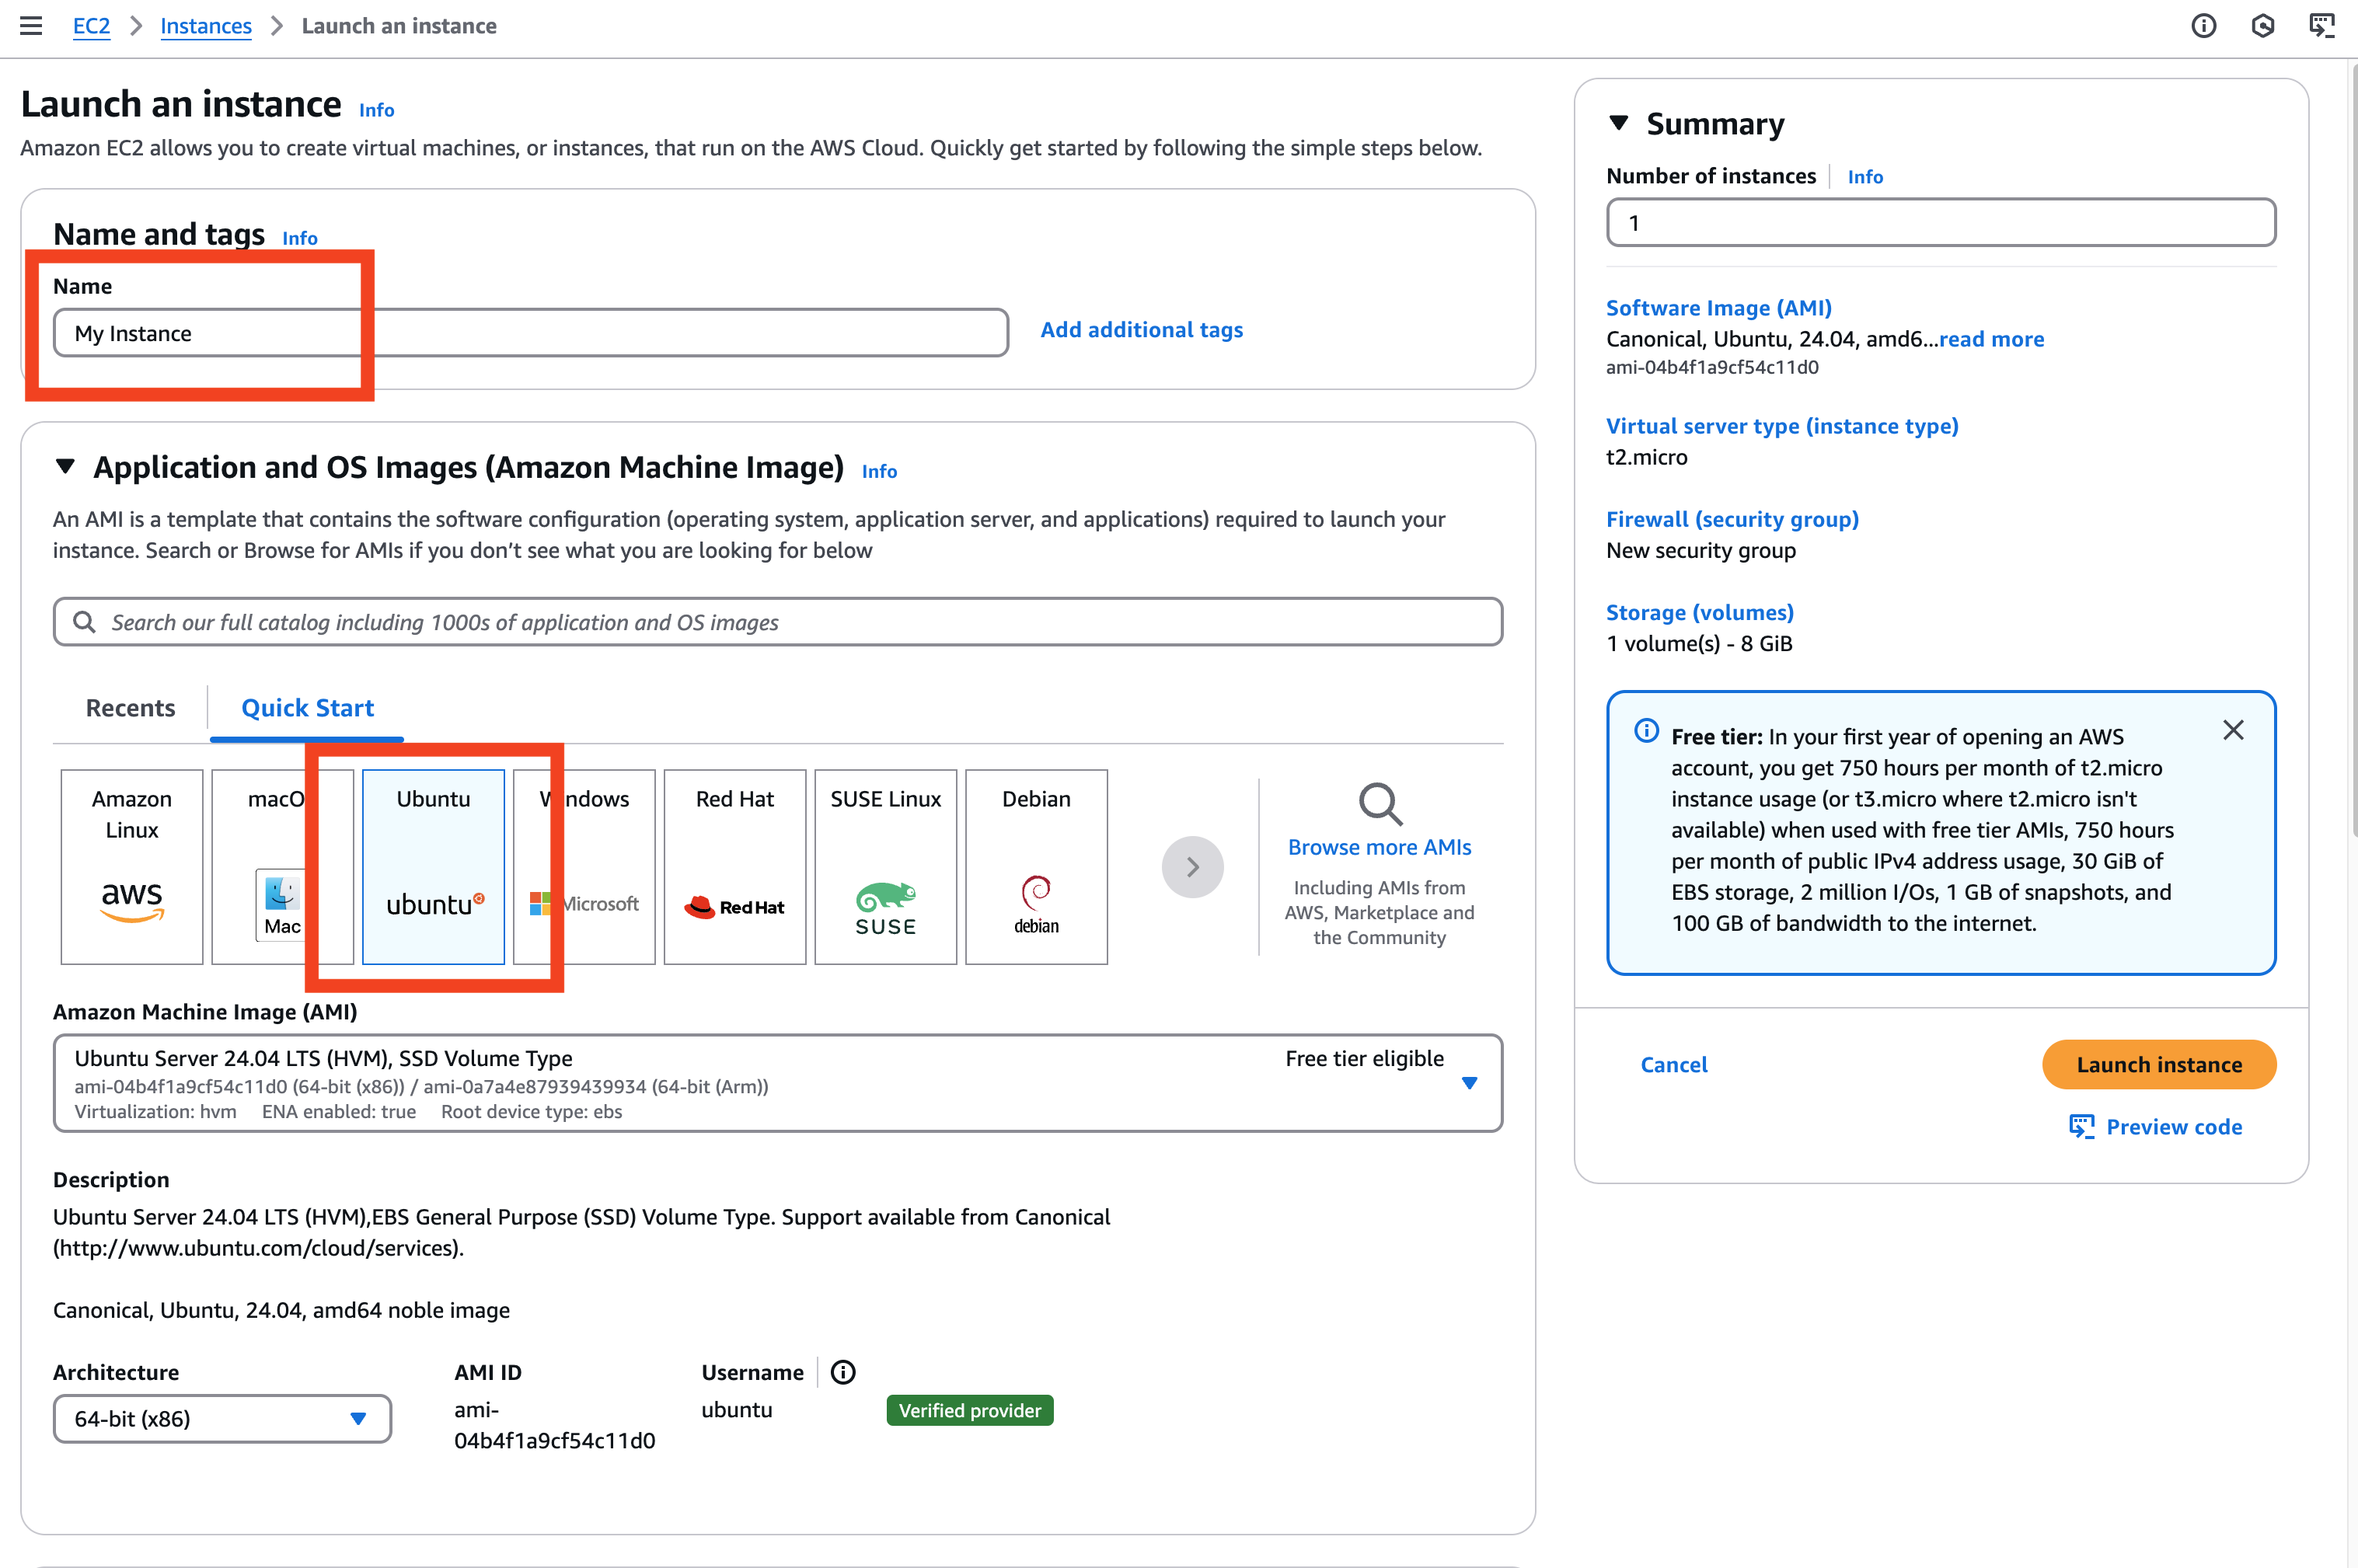Open Info link next to Name and tags
Image resolution: width=2358 pixels, height=1568 pixels.
click(300, 238)
